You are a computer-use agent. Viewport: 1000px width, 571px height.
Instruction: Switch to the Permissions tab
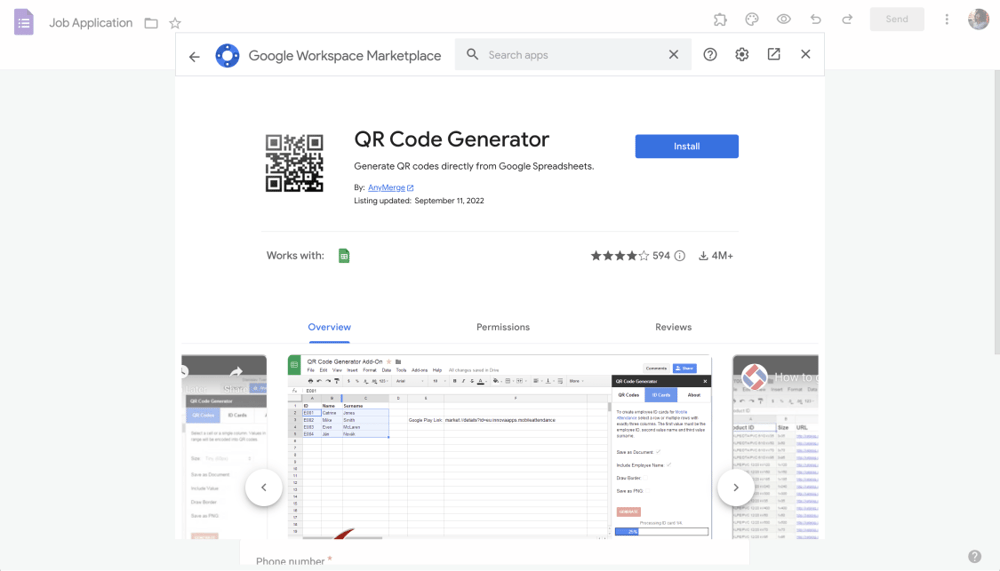pos(503,327)
